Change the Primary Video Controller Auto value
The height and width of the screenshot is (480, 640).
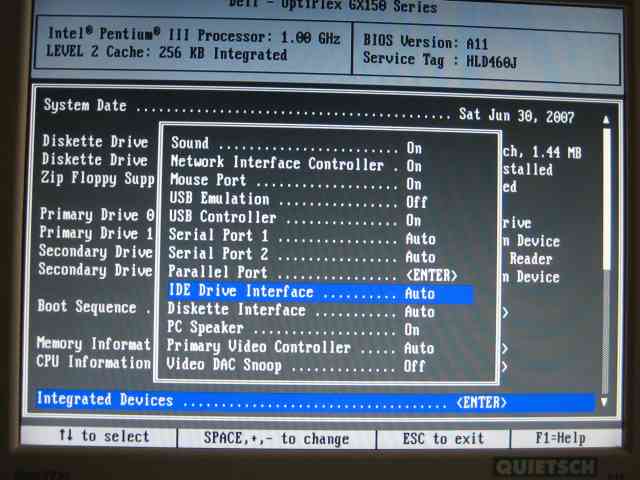click(419, 348)
